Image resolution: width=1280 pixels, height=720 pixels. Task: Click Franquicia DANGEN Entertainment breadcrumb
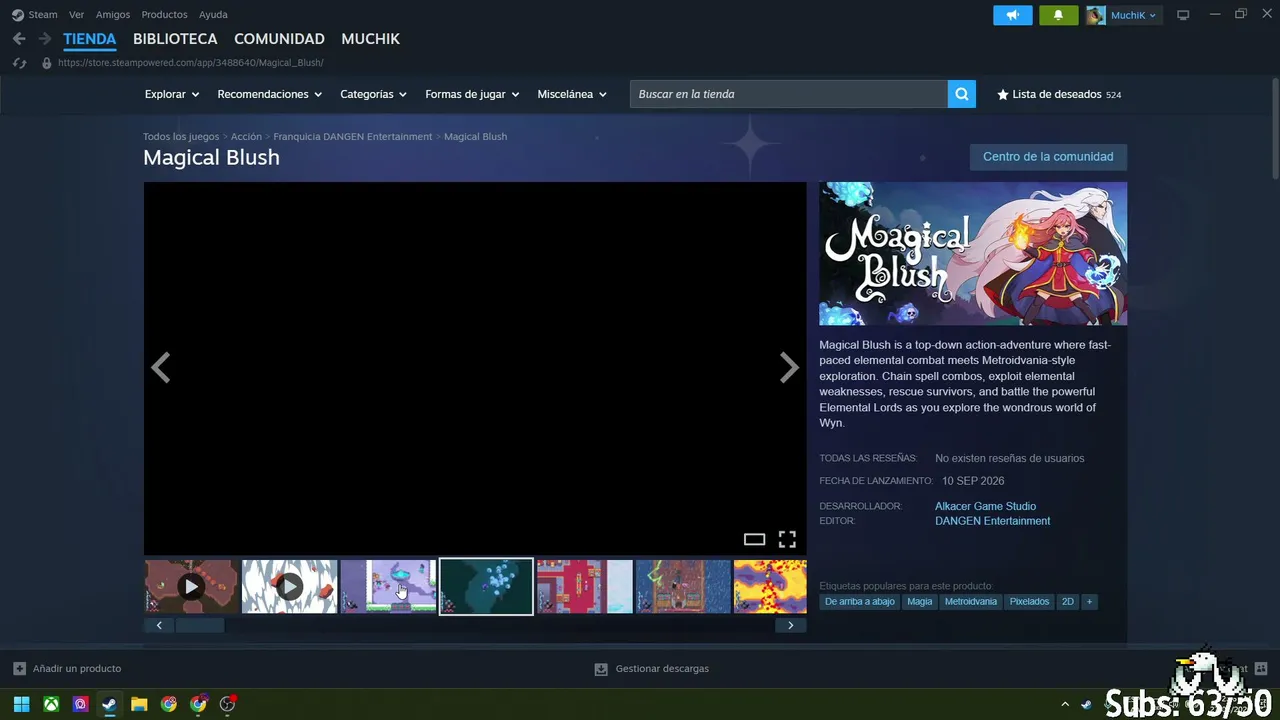(353, 136)
